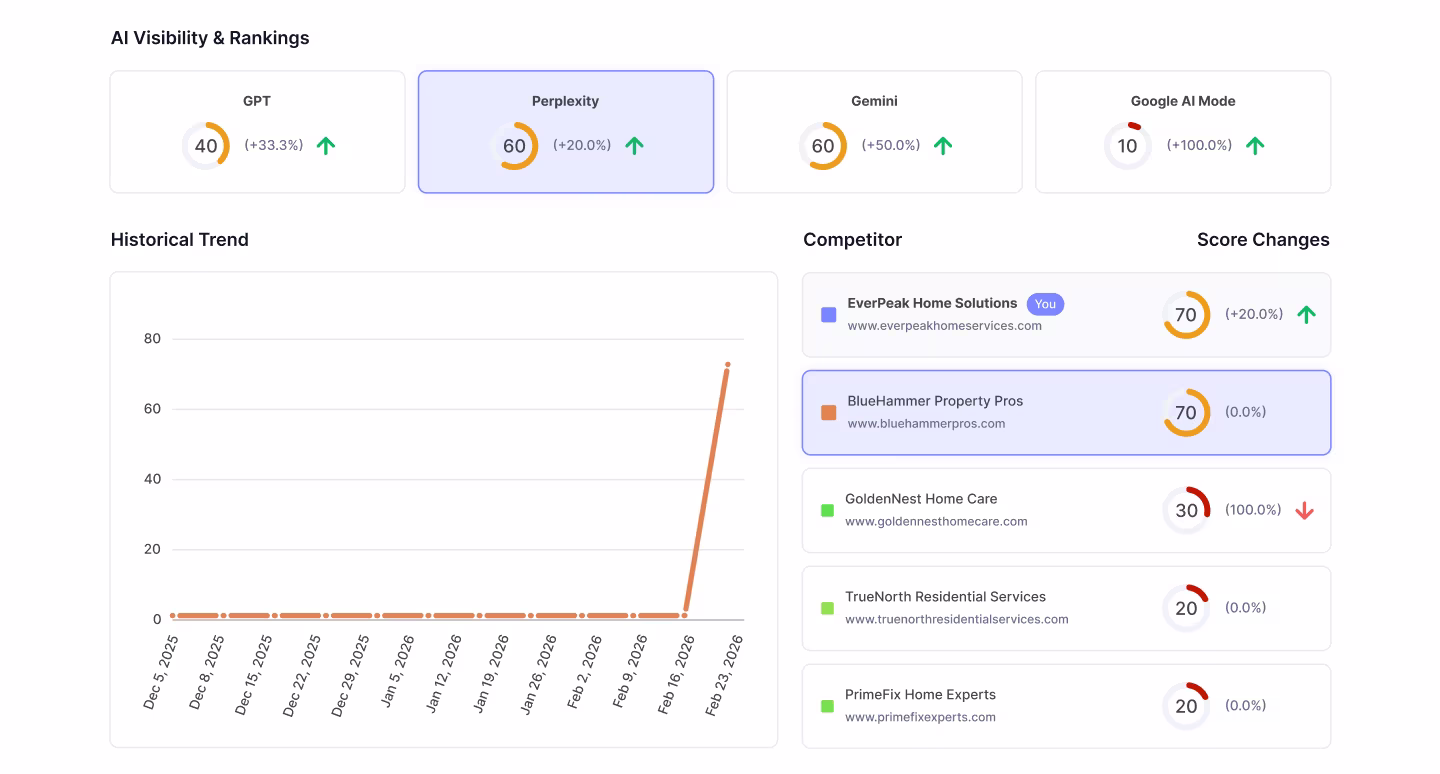Click the green increase arrow for EverPeak Home Solutions

(1306, 314)
